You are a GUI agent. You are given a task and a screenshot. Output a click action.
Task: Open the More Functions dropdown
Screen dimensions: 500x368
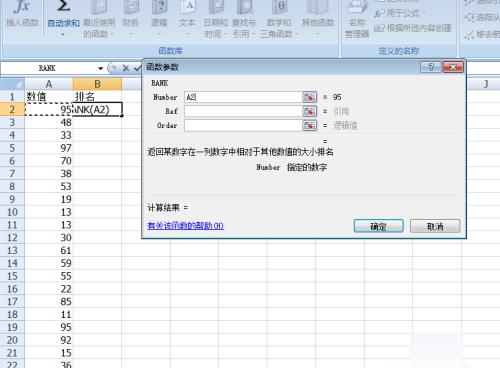(318, 18)
